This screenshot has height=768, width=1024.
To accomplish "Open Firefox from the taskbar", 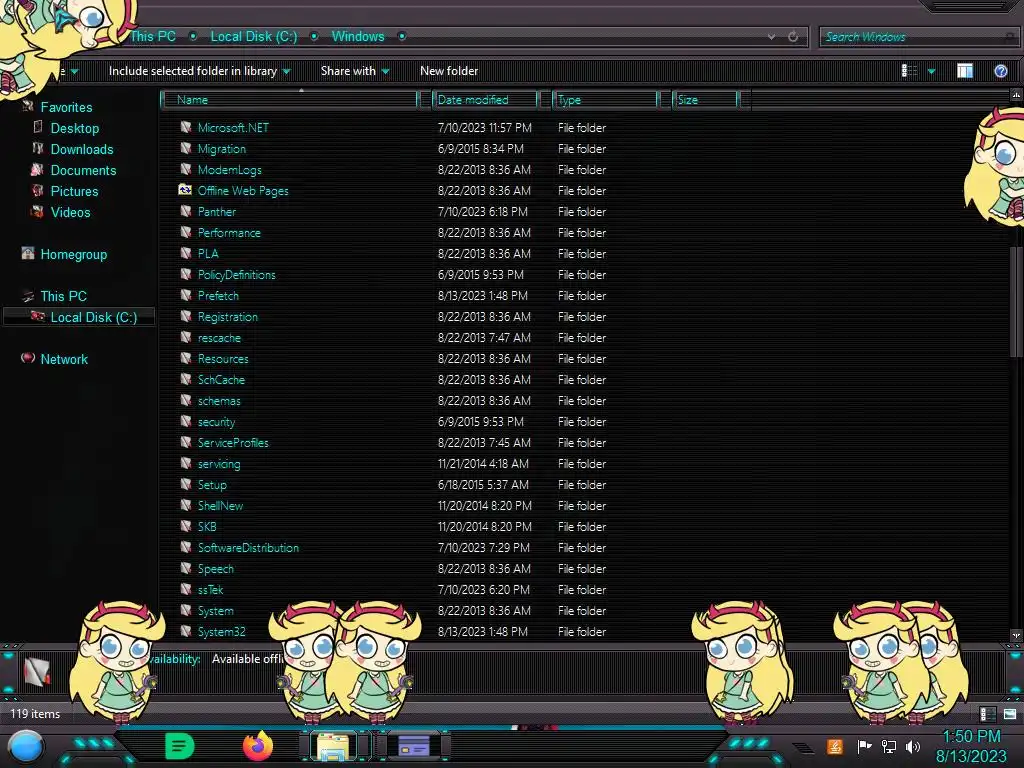I will (257, 746).
